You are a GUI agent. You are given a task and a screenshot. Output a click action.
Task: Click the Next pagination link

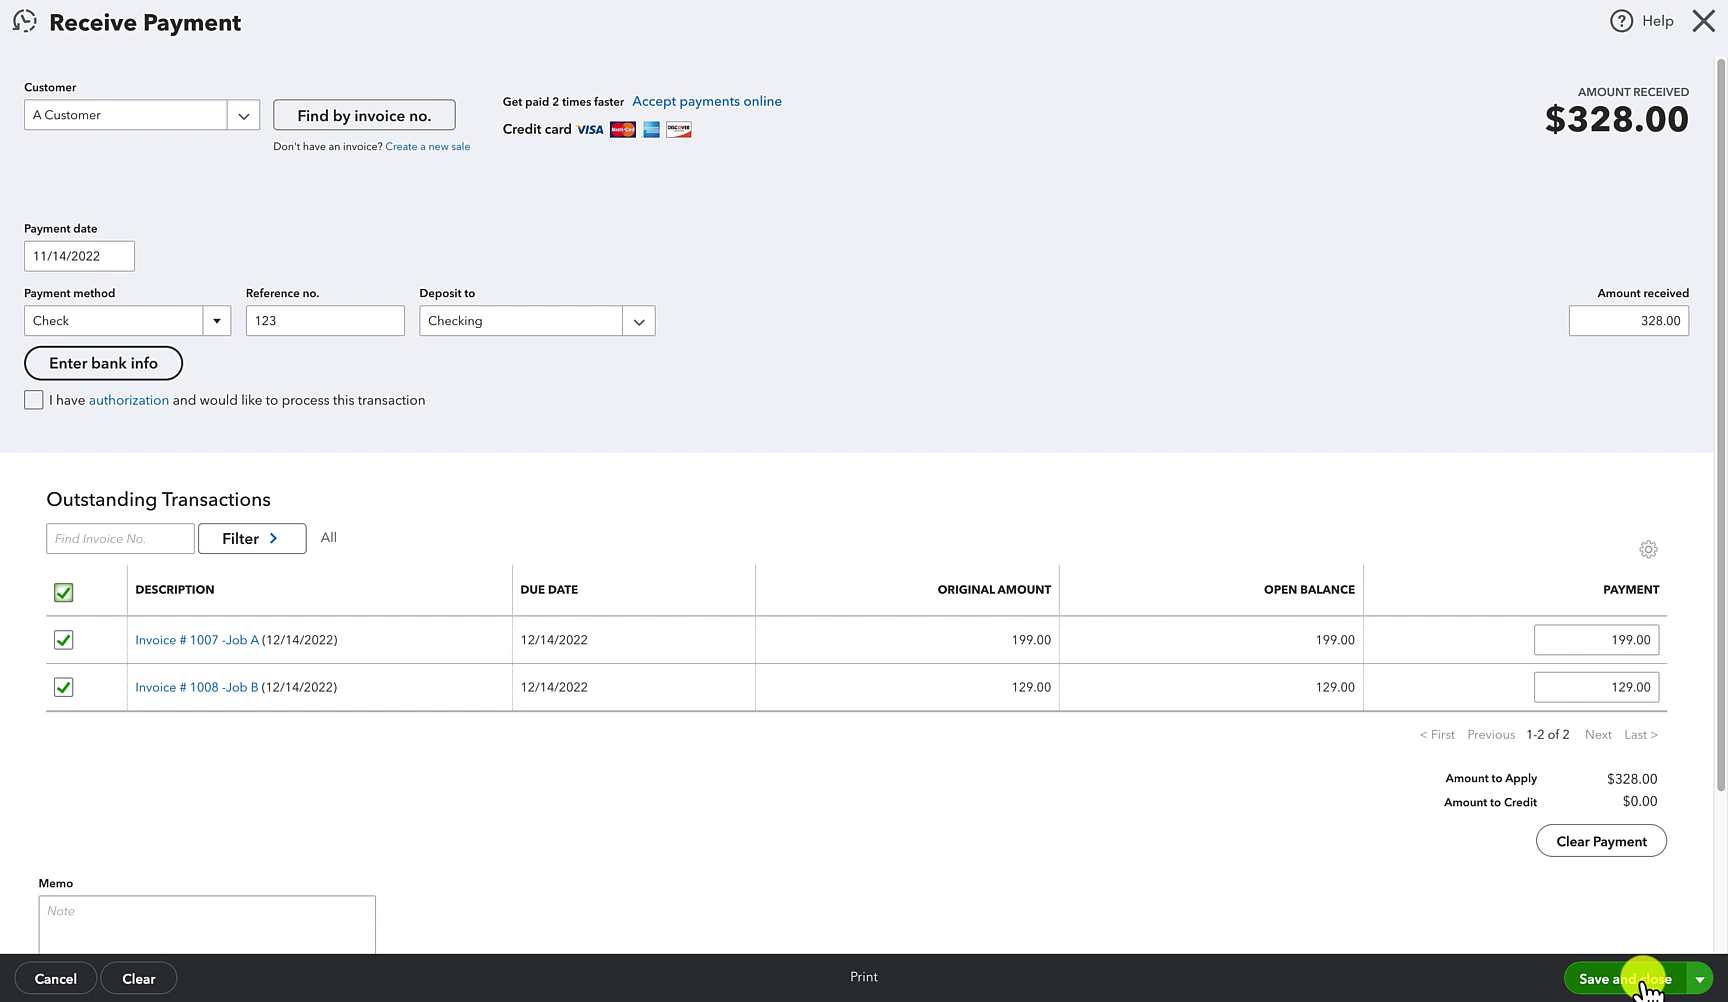(x=1598, y=735)
